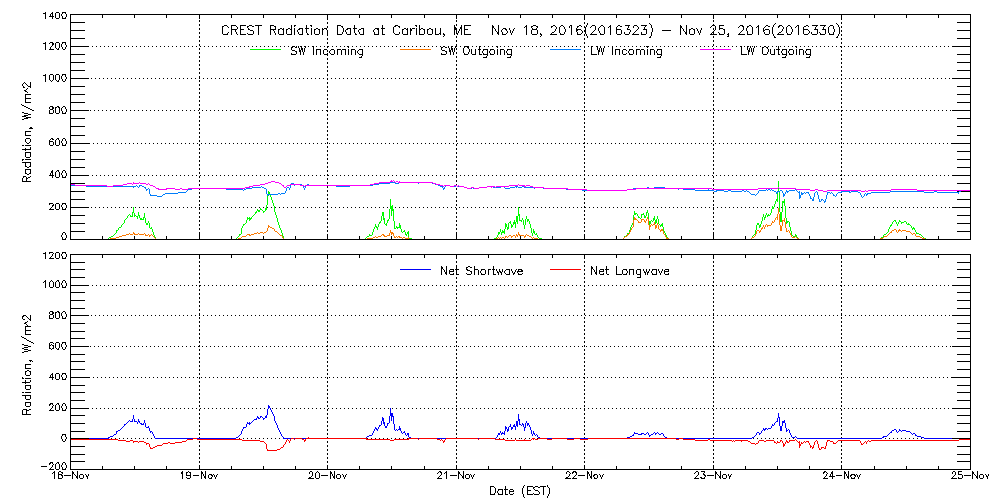Viewport: 1000px width, 500px height.
Task: Select the SW Outgoing legend label
Action: tap(476, 52)
